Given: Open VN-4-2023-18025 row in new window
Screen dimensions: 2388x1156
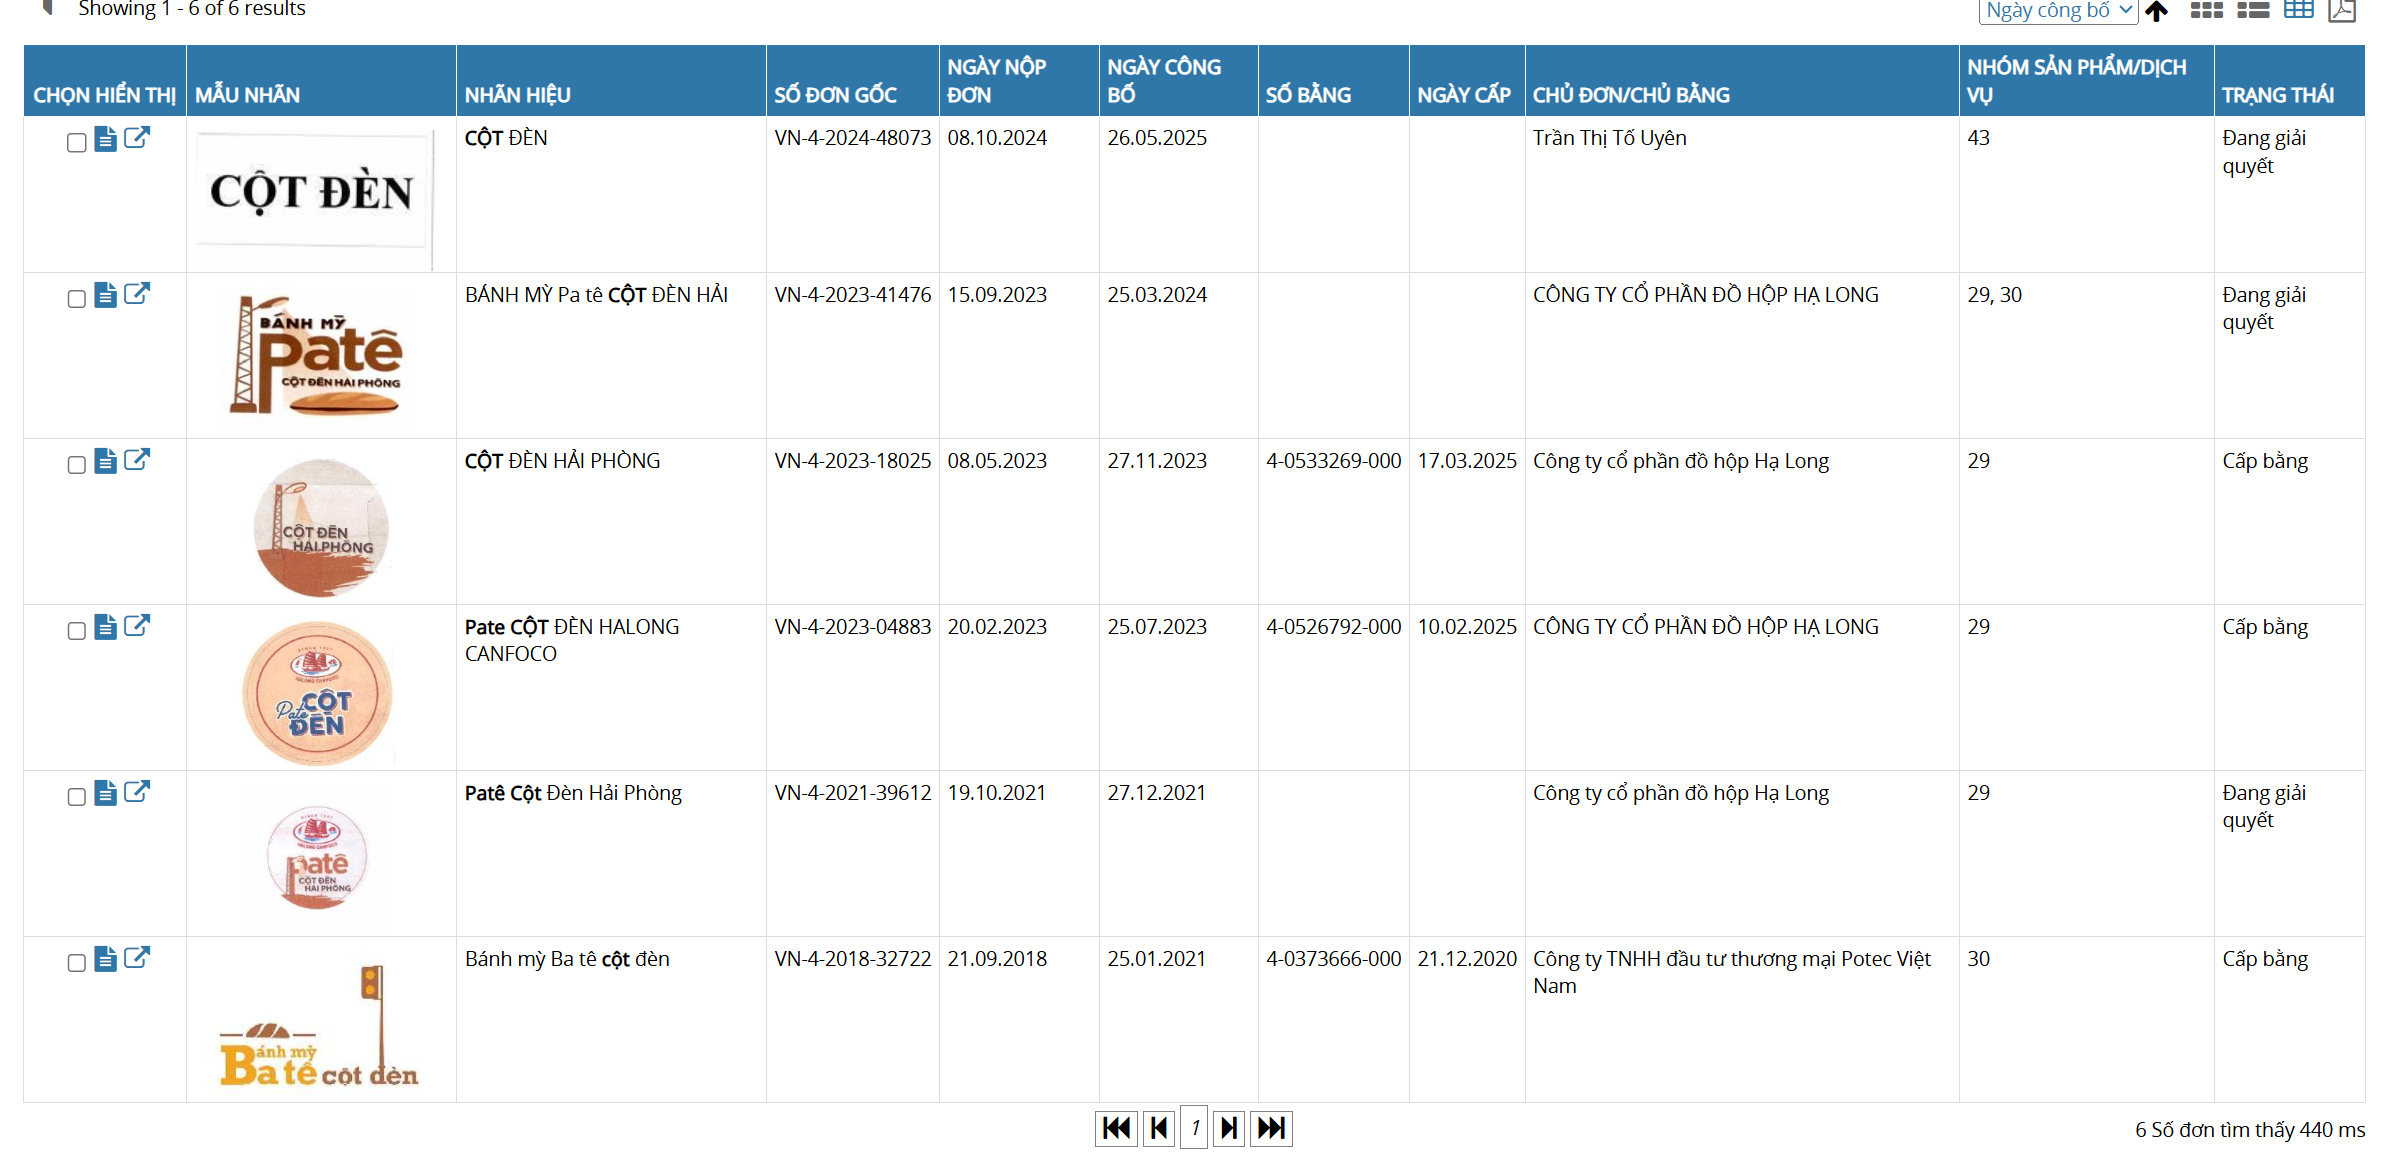Looking at the screenshot, I should tap(137, 460).
